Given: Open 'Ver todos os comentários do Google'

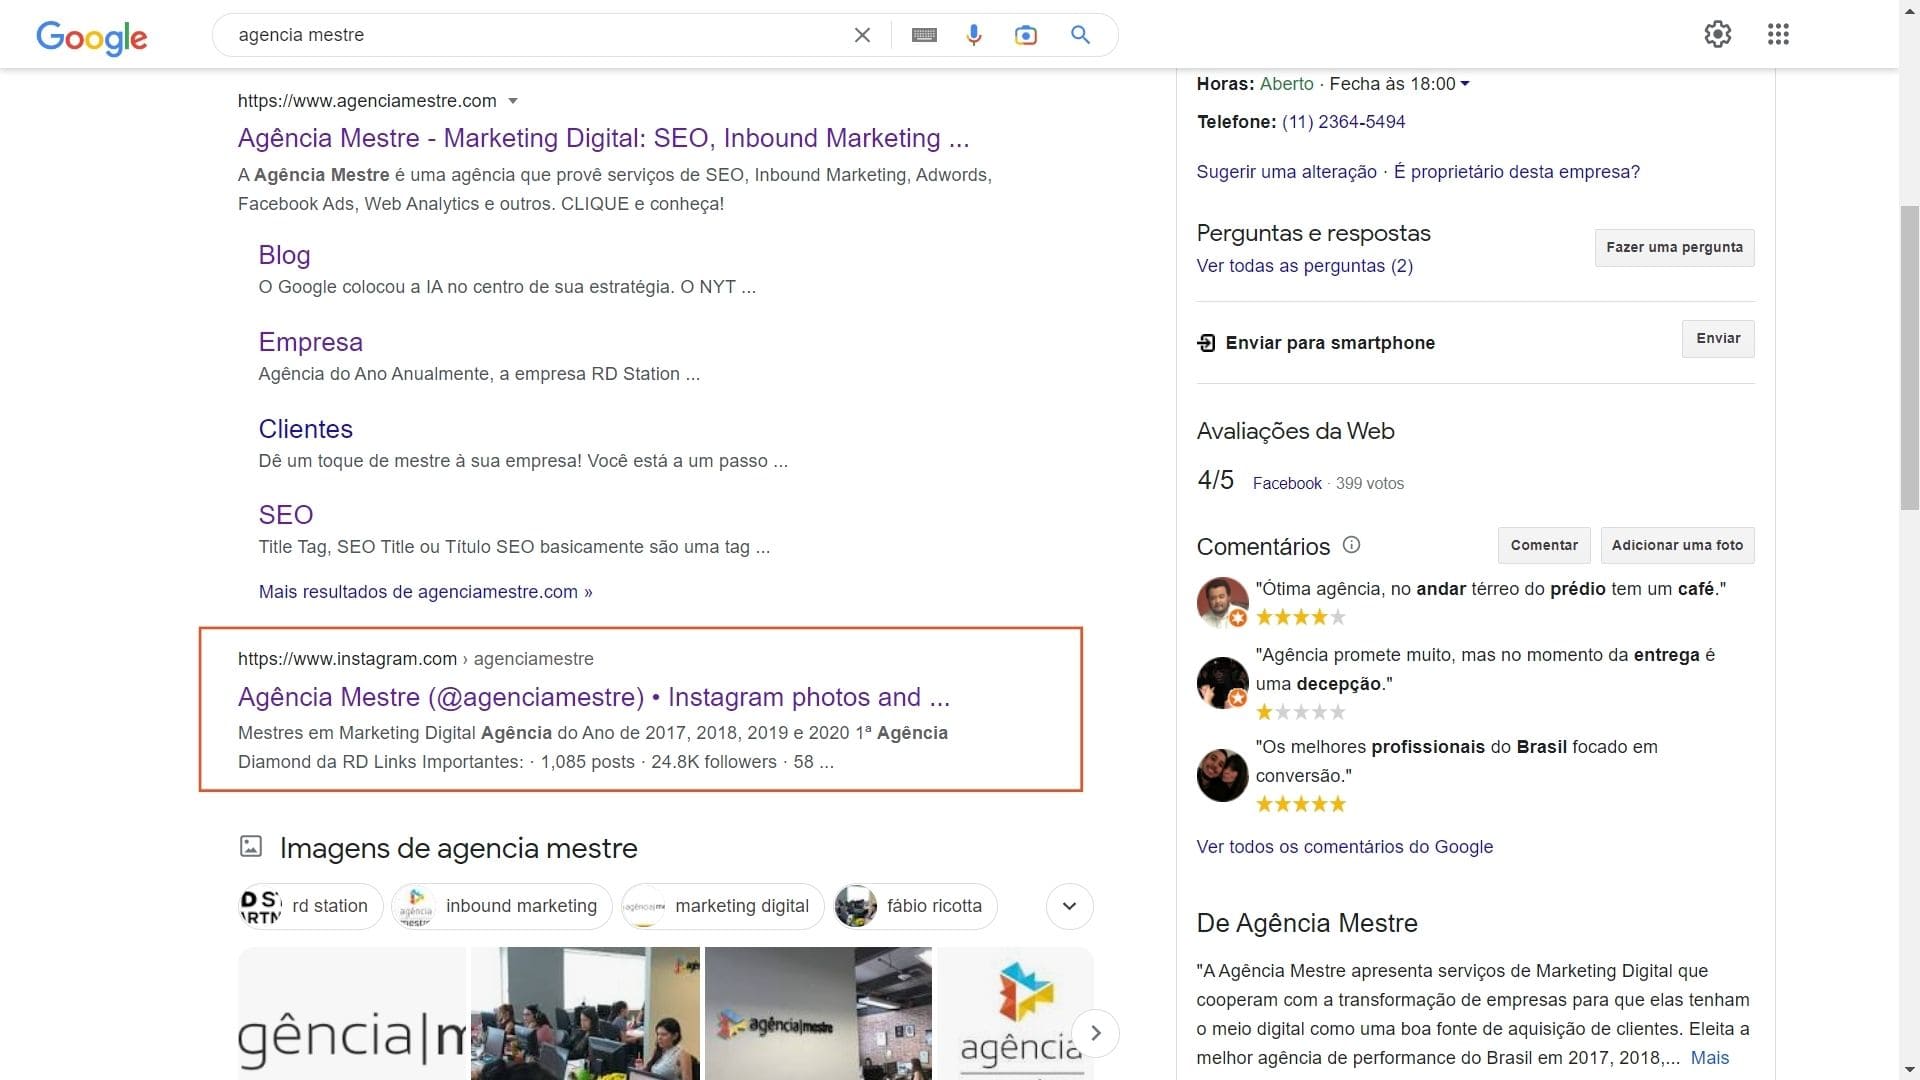Looking at the screenshot, I should pos(1344,846).
